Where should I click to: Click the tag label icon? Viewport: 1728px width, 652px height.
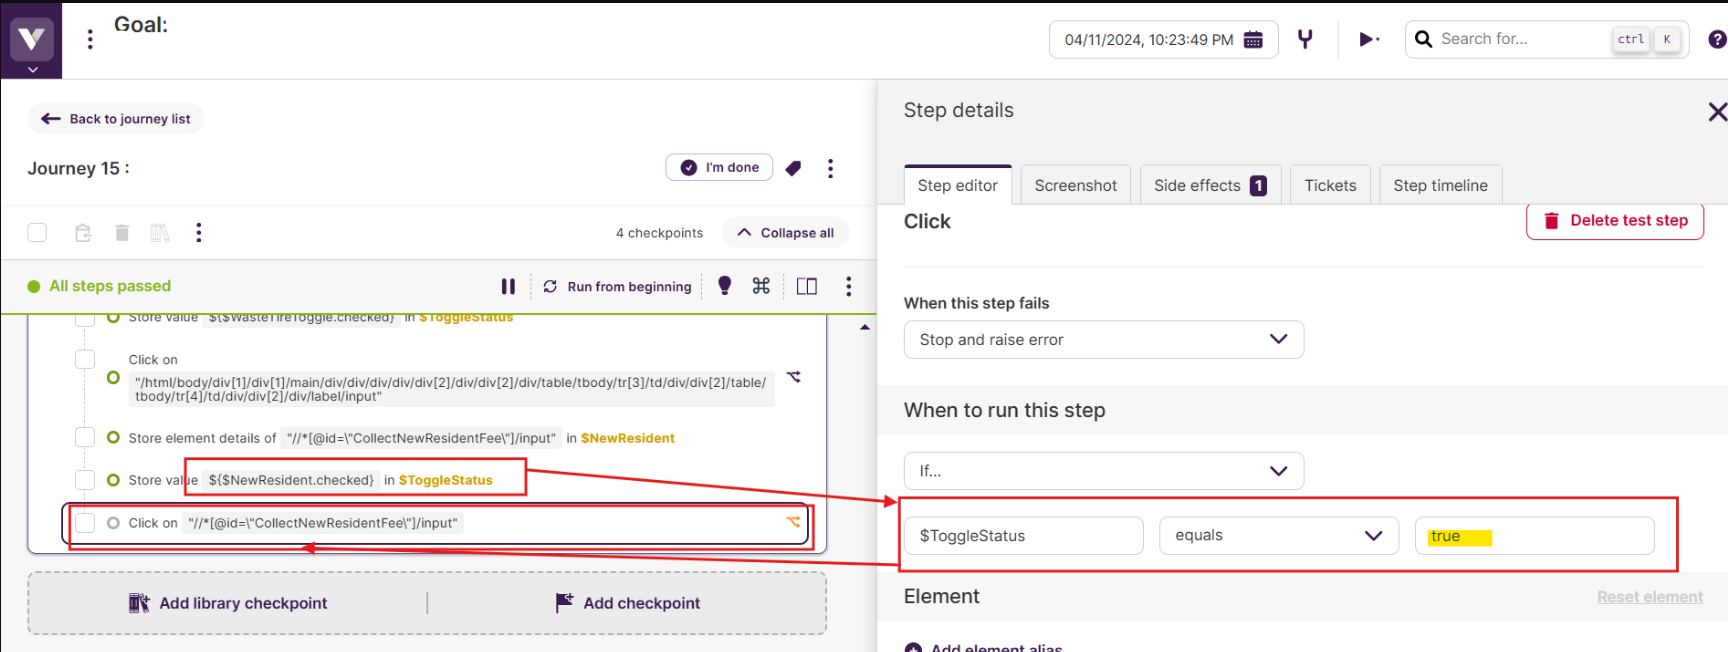793,168
